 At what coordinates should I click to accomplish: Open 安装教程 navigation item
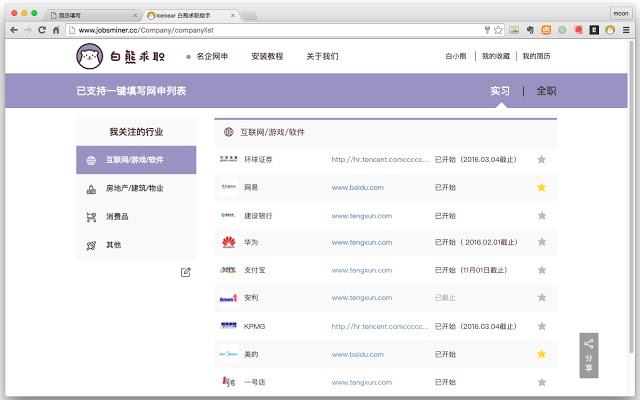point(267,56)
